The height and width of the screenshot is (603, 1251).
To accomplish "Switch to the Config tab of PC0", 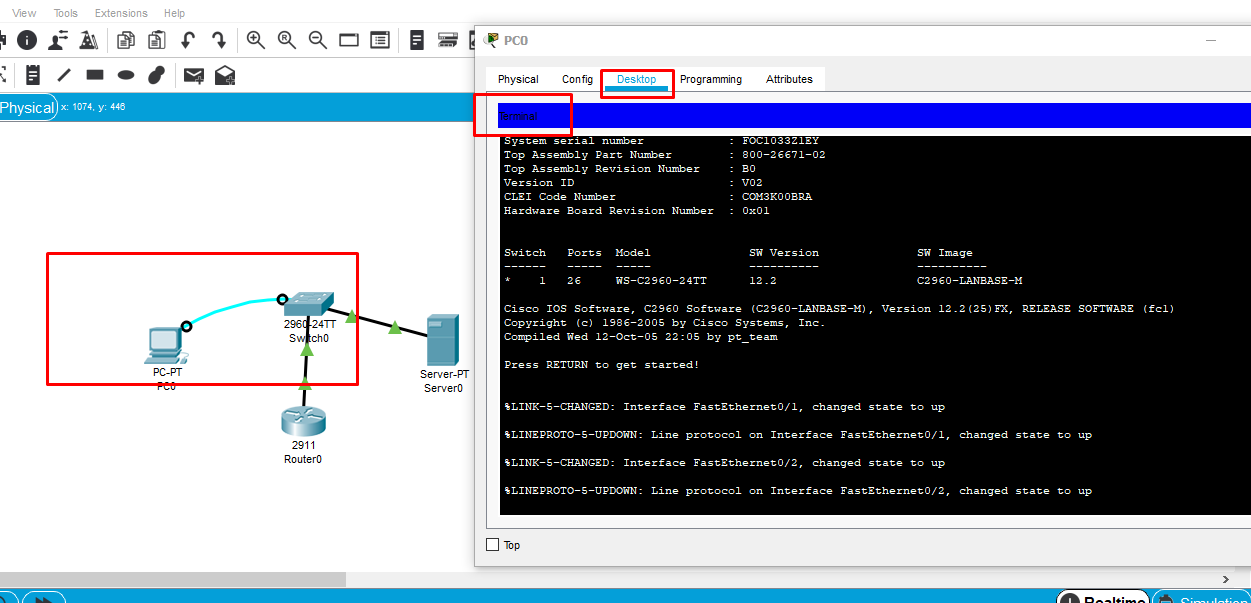I will point(577,79).
